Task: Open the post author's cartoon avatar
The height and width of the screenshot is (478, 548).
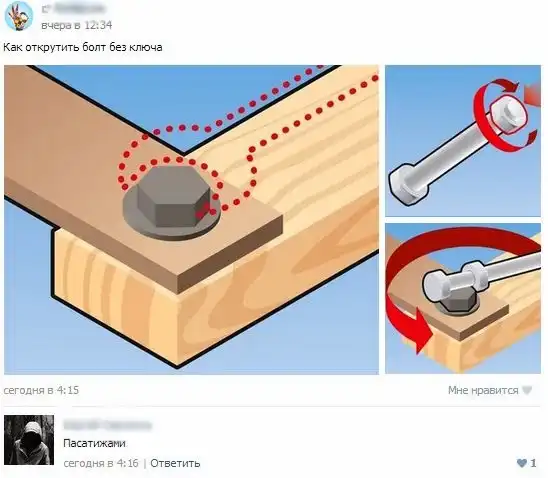Action: [19, 16]
